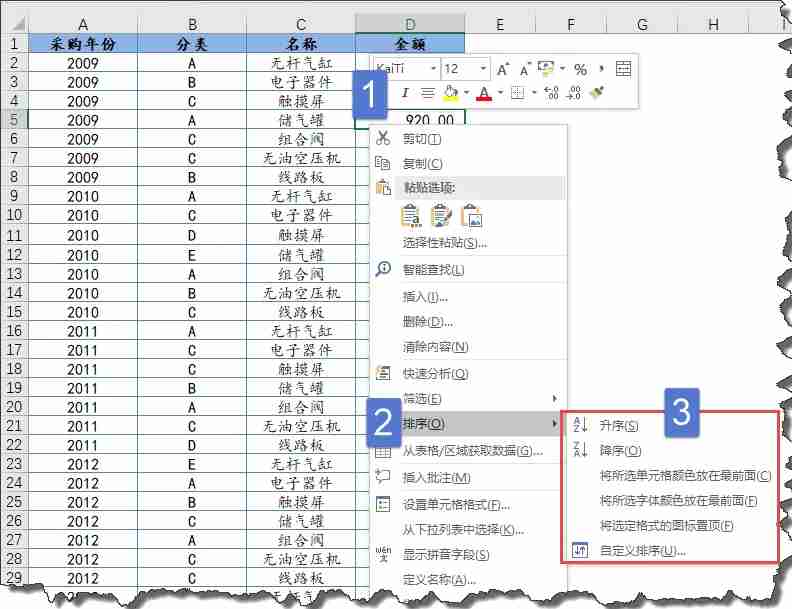Open the KaiTi font name dropdown

(x=433, y=69)
